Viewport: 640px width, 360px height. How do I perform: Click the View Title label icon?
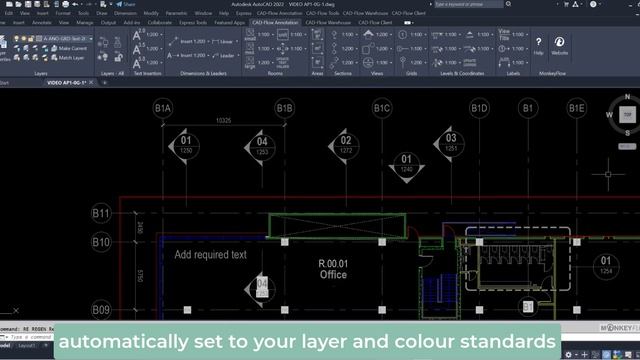click(x=504, y=35)
